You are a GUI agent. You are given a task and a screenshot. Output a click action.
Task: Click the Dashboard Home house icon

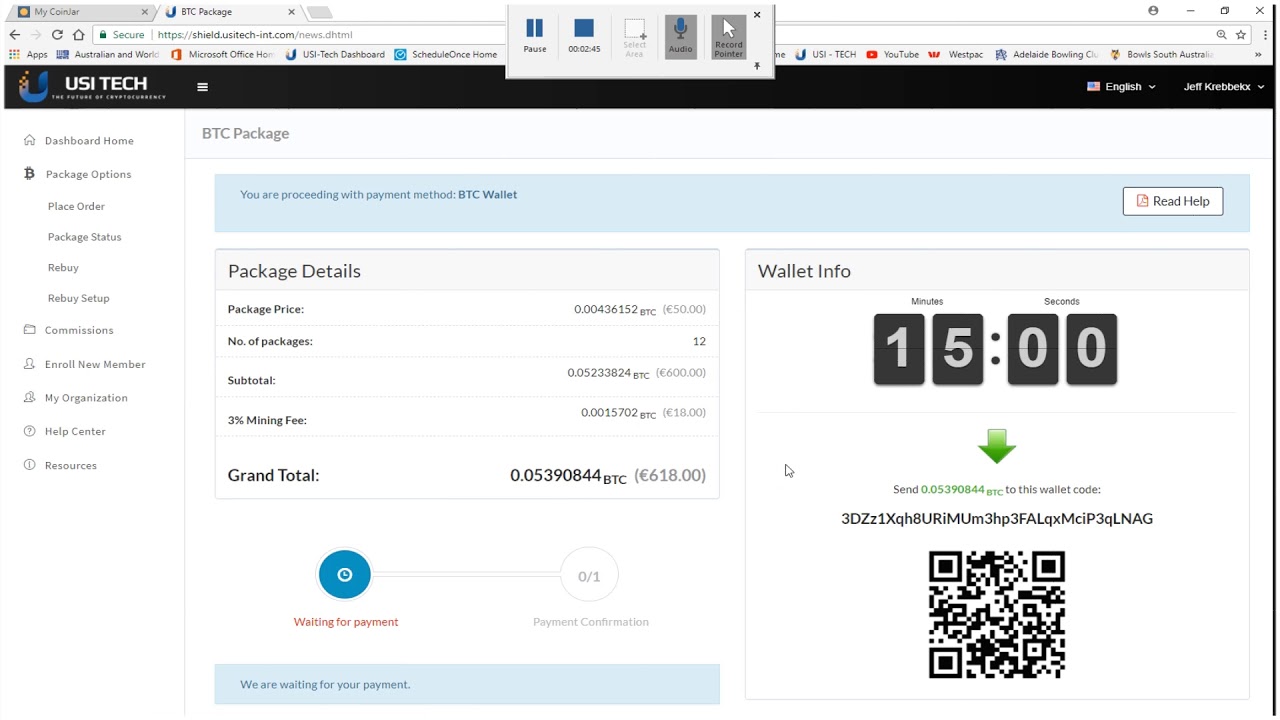click(x=30, y=140)
